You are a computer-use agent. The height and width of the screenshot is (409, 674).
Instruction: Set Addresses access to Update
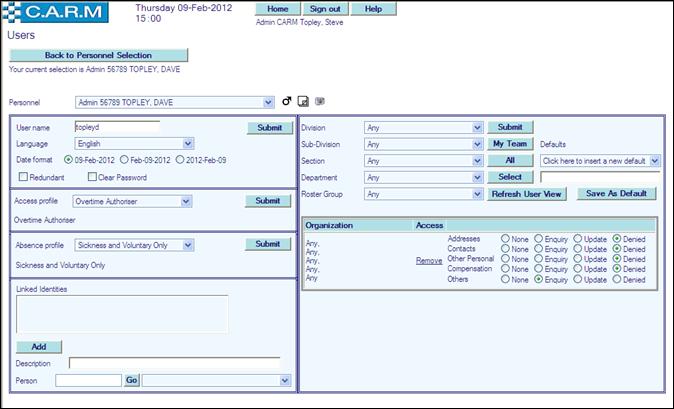pyautogui.click(x=574, y=238)
